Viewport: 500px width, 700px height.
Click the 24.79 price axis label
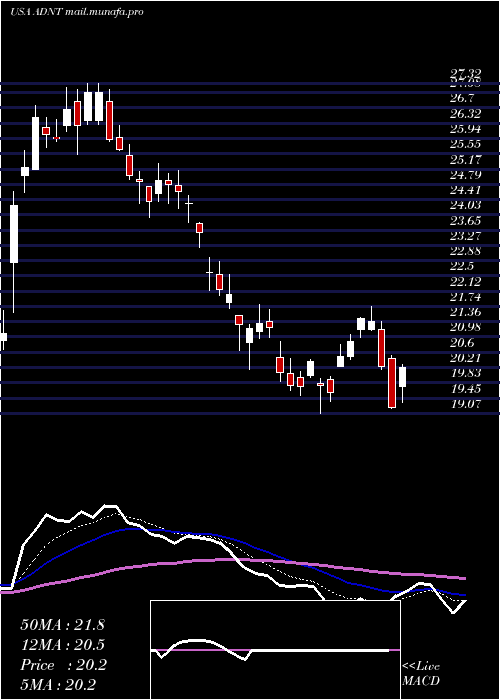(x=465, y=175)
